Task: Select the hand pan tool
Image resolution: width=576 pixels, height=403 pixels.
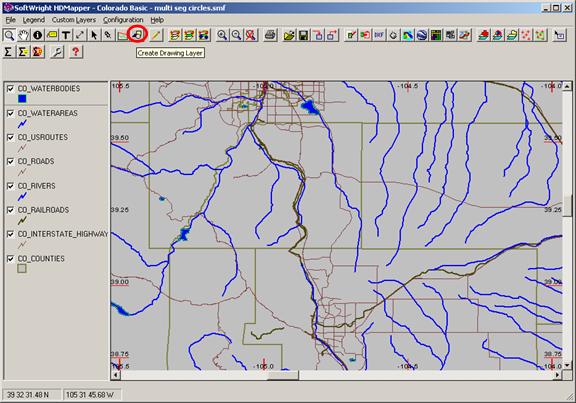Action: 24,35
